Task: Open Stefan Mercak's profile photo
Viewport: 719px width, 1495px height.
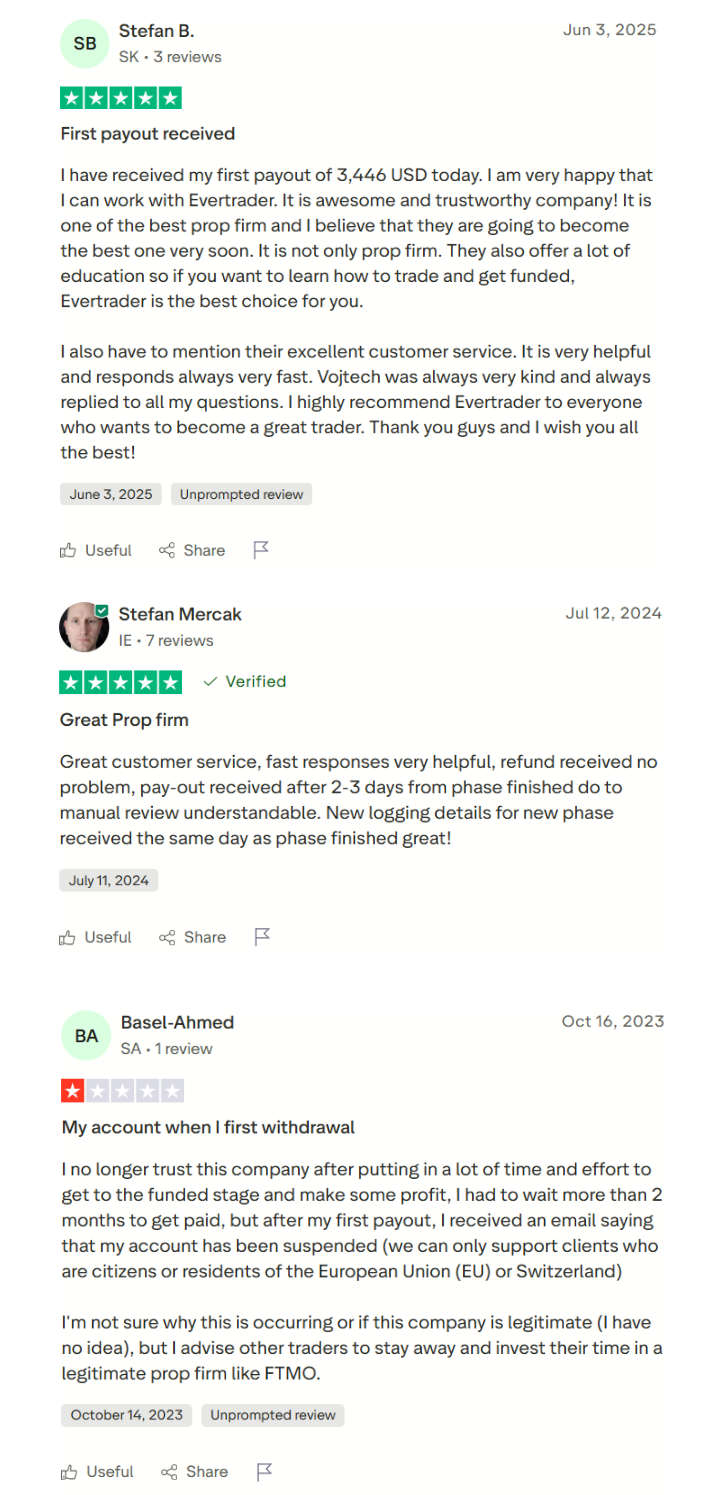Action: coord(84,627)
